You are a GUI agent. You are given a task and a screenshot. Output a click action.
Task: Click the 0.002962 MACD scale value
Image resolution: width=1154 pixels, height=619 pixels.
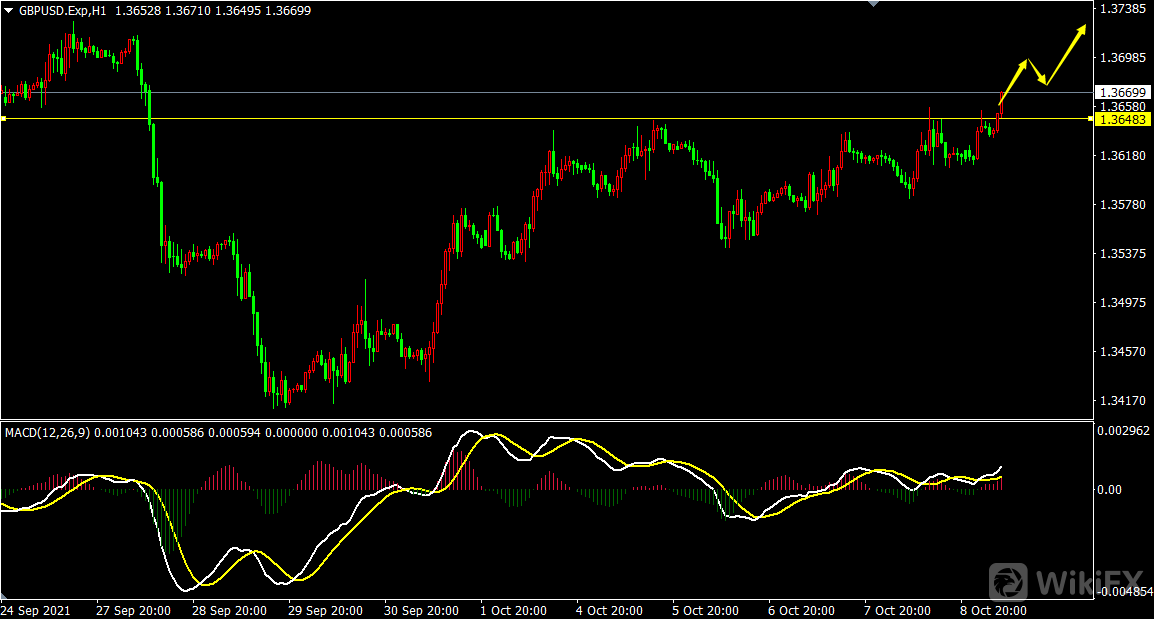[x=1124, y=430]
